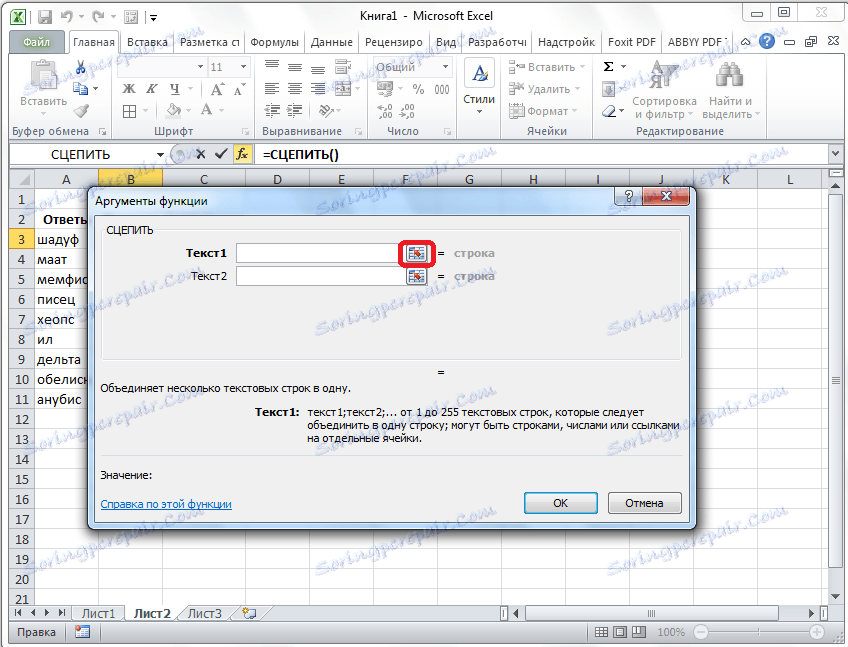Click the Текст2 range selector icon

pyautogui.click(x=416, y=276)
